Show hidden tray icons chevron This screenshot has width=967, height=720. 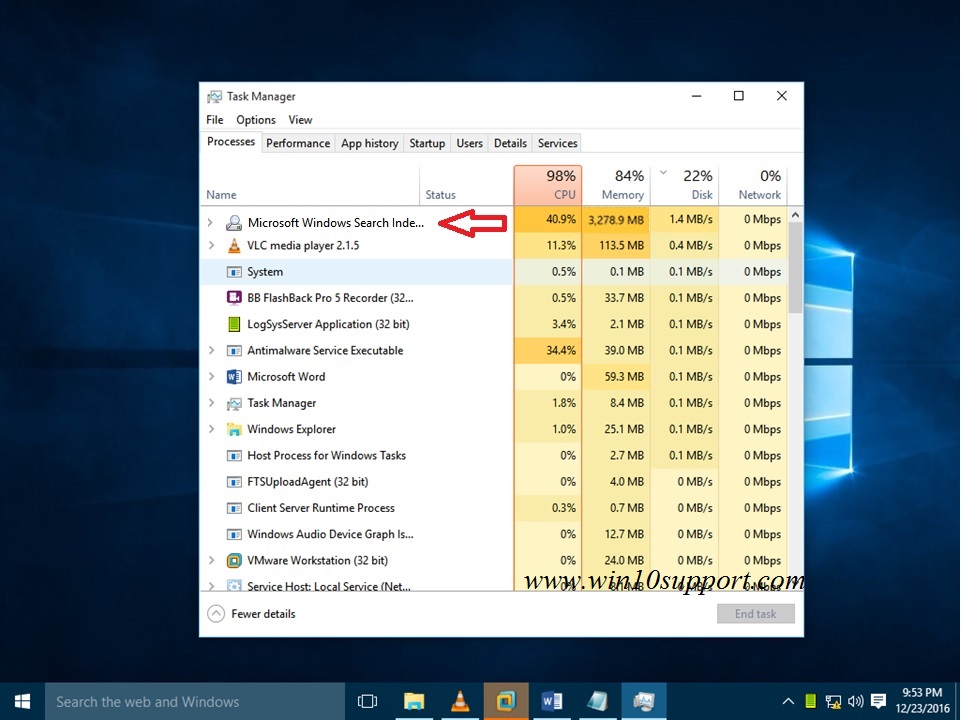tap(788, 701)
